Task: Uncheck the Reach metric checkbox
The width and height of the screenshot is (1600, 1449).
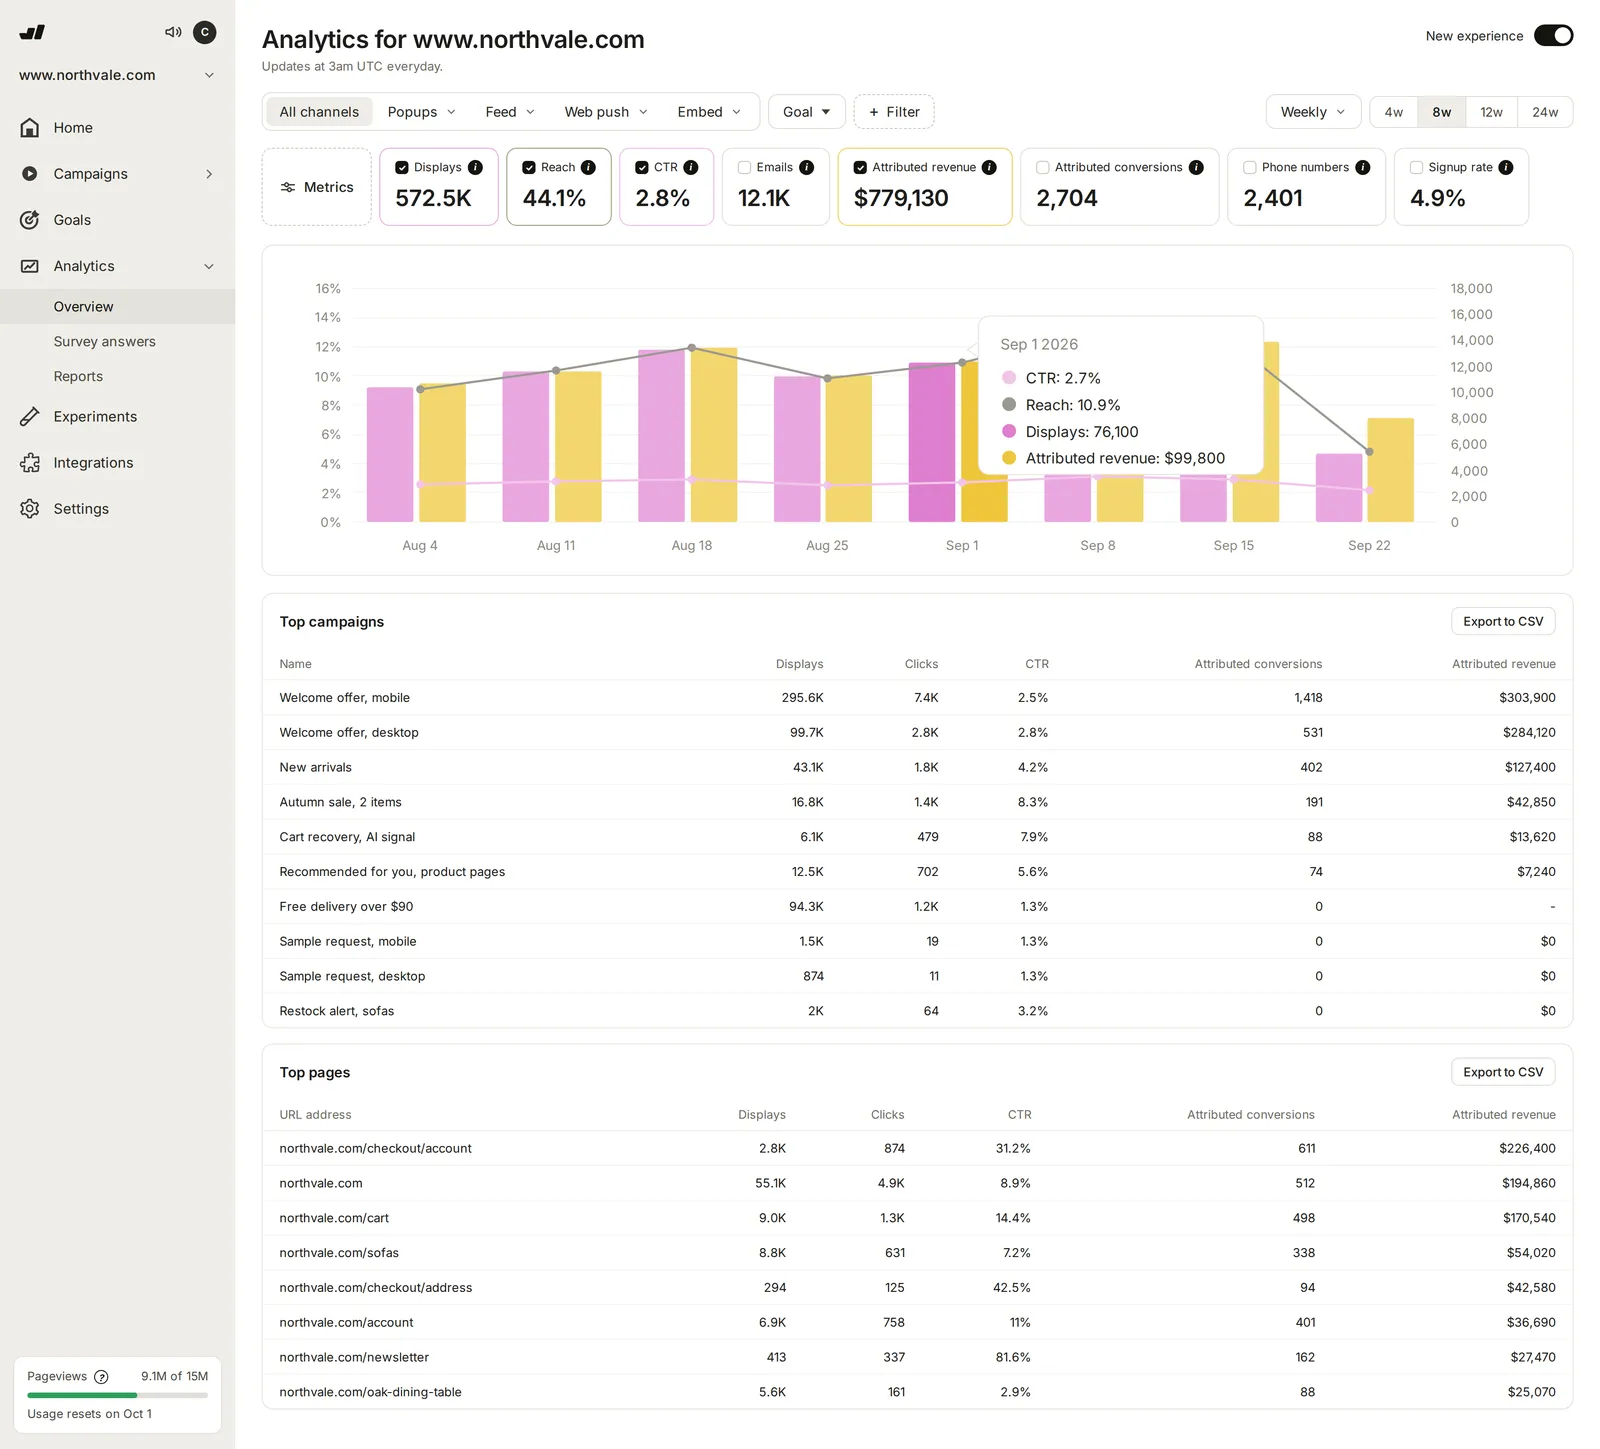Action: 529,167
